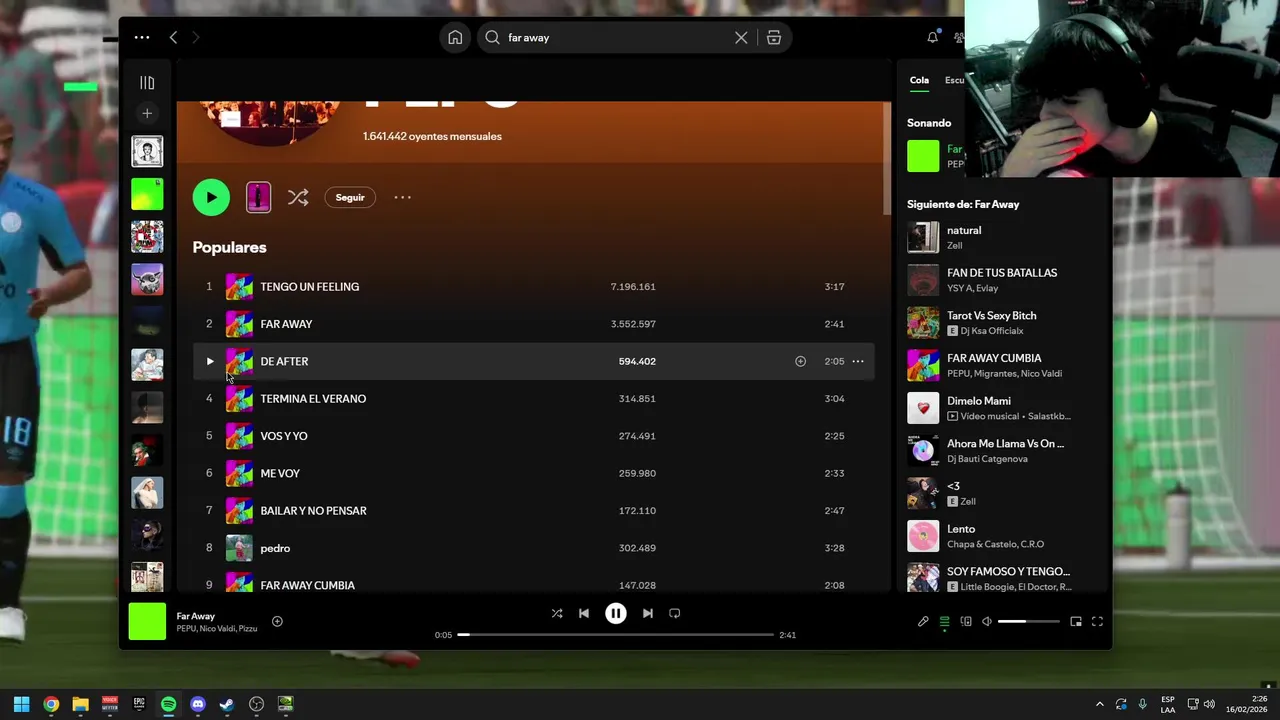Skip to the next track
Viewport: 1280px width, 720px height.
click(x=648, y=613)
